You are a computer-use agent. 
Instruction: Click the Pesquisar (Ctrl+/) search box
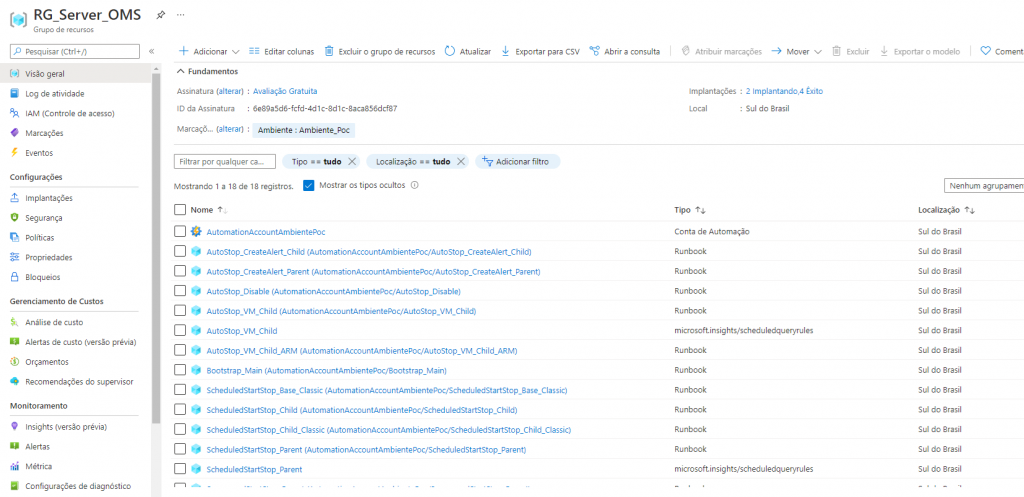pyautogui.click(x=75, y=51)
